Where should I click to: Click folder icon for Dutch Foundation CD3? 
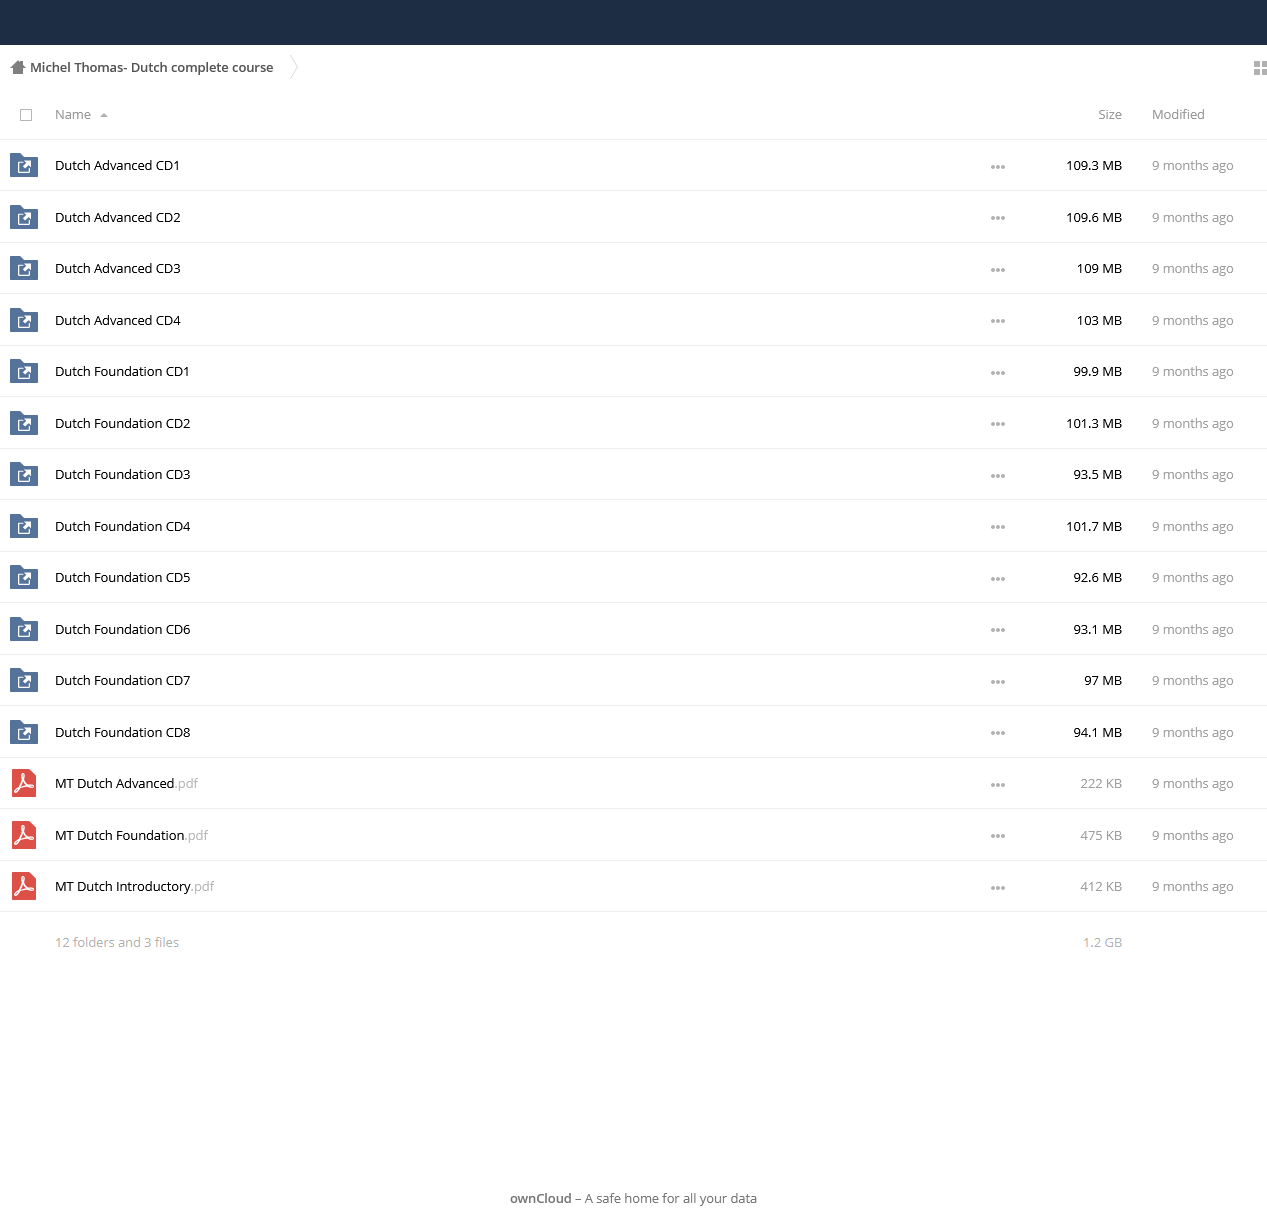tap(24, 474)
